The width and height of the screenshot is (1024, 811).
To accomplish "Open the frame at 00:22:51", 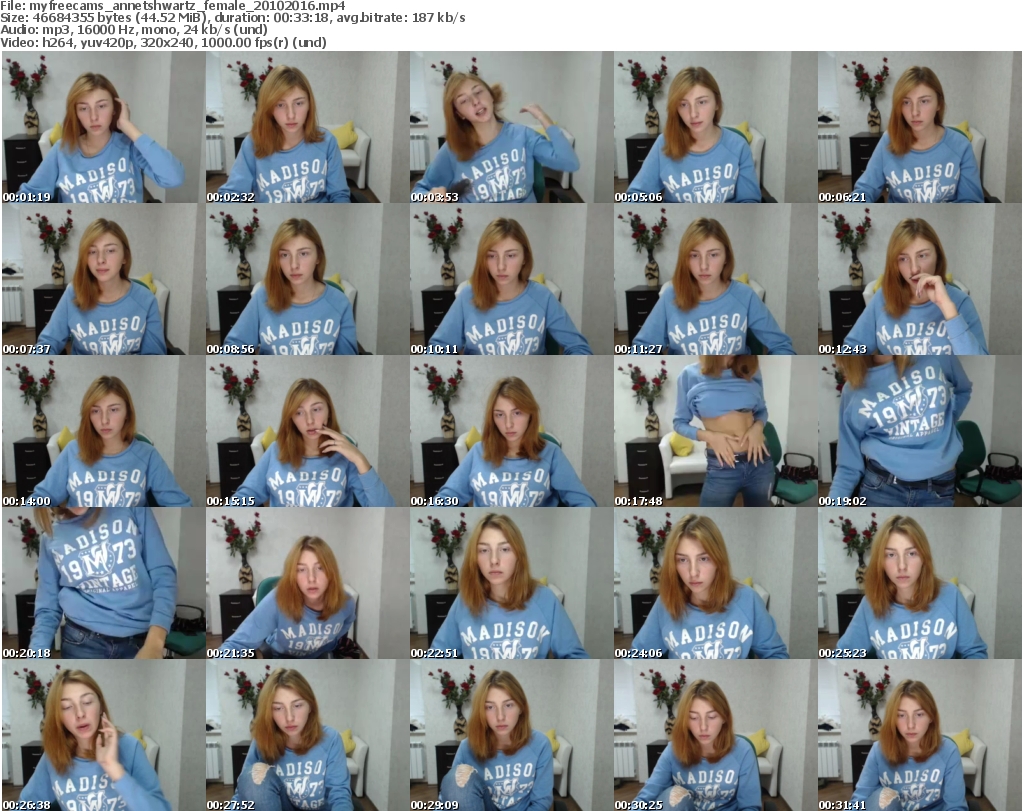I will (x=511, y=583).
